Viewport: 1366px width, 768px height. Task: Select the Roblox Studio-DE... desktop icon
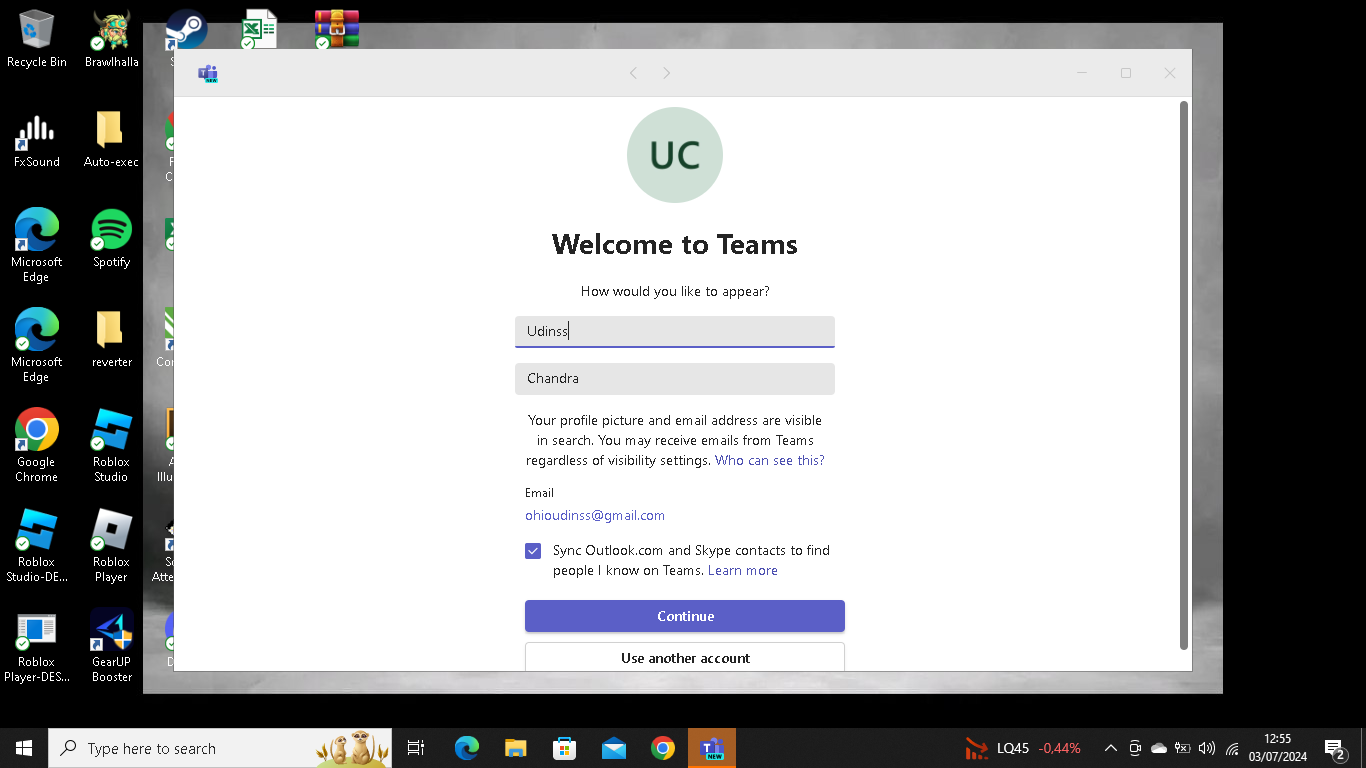(x=37, y=545)
